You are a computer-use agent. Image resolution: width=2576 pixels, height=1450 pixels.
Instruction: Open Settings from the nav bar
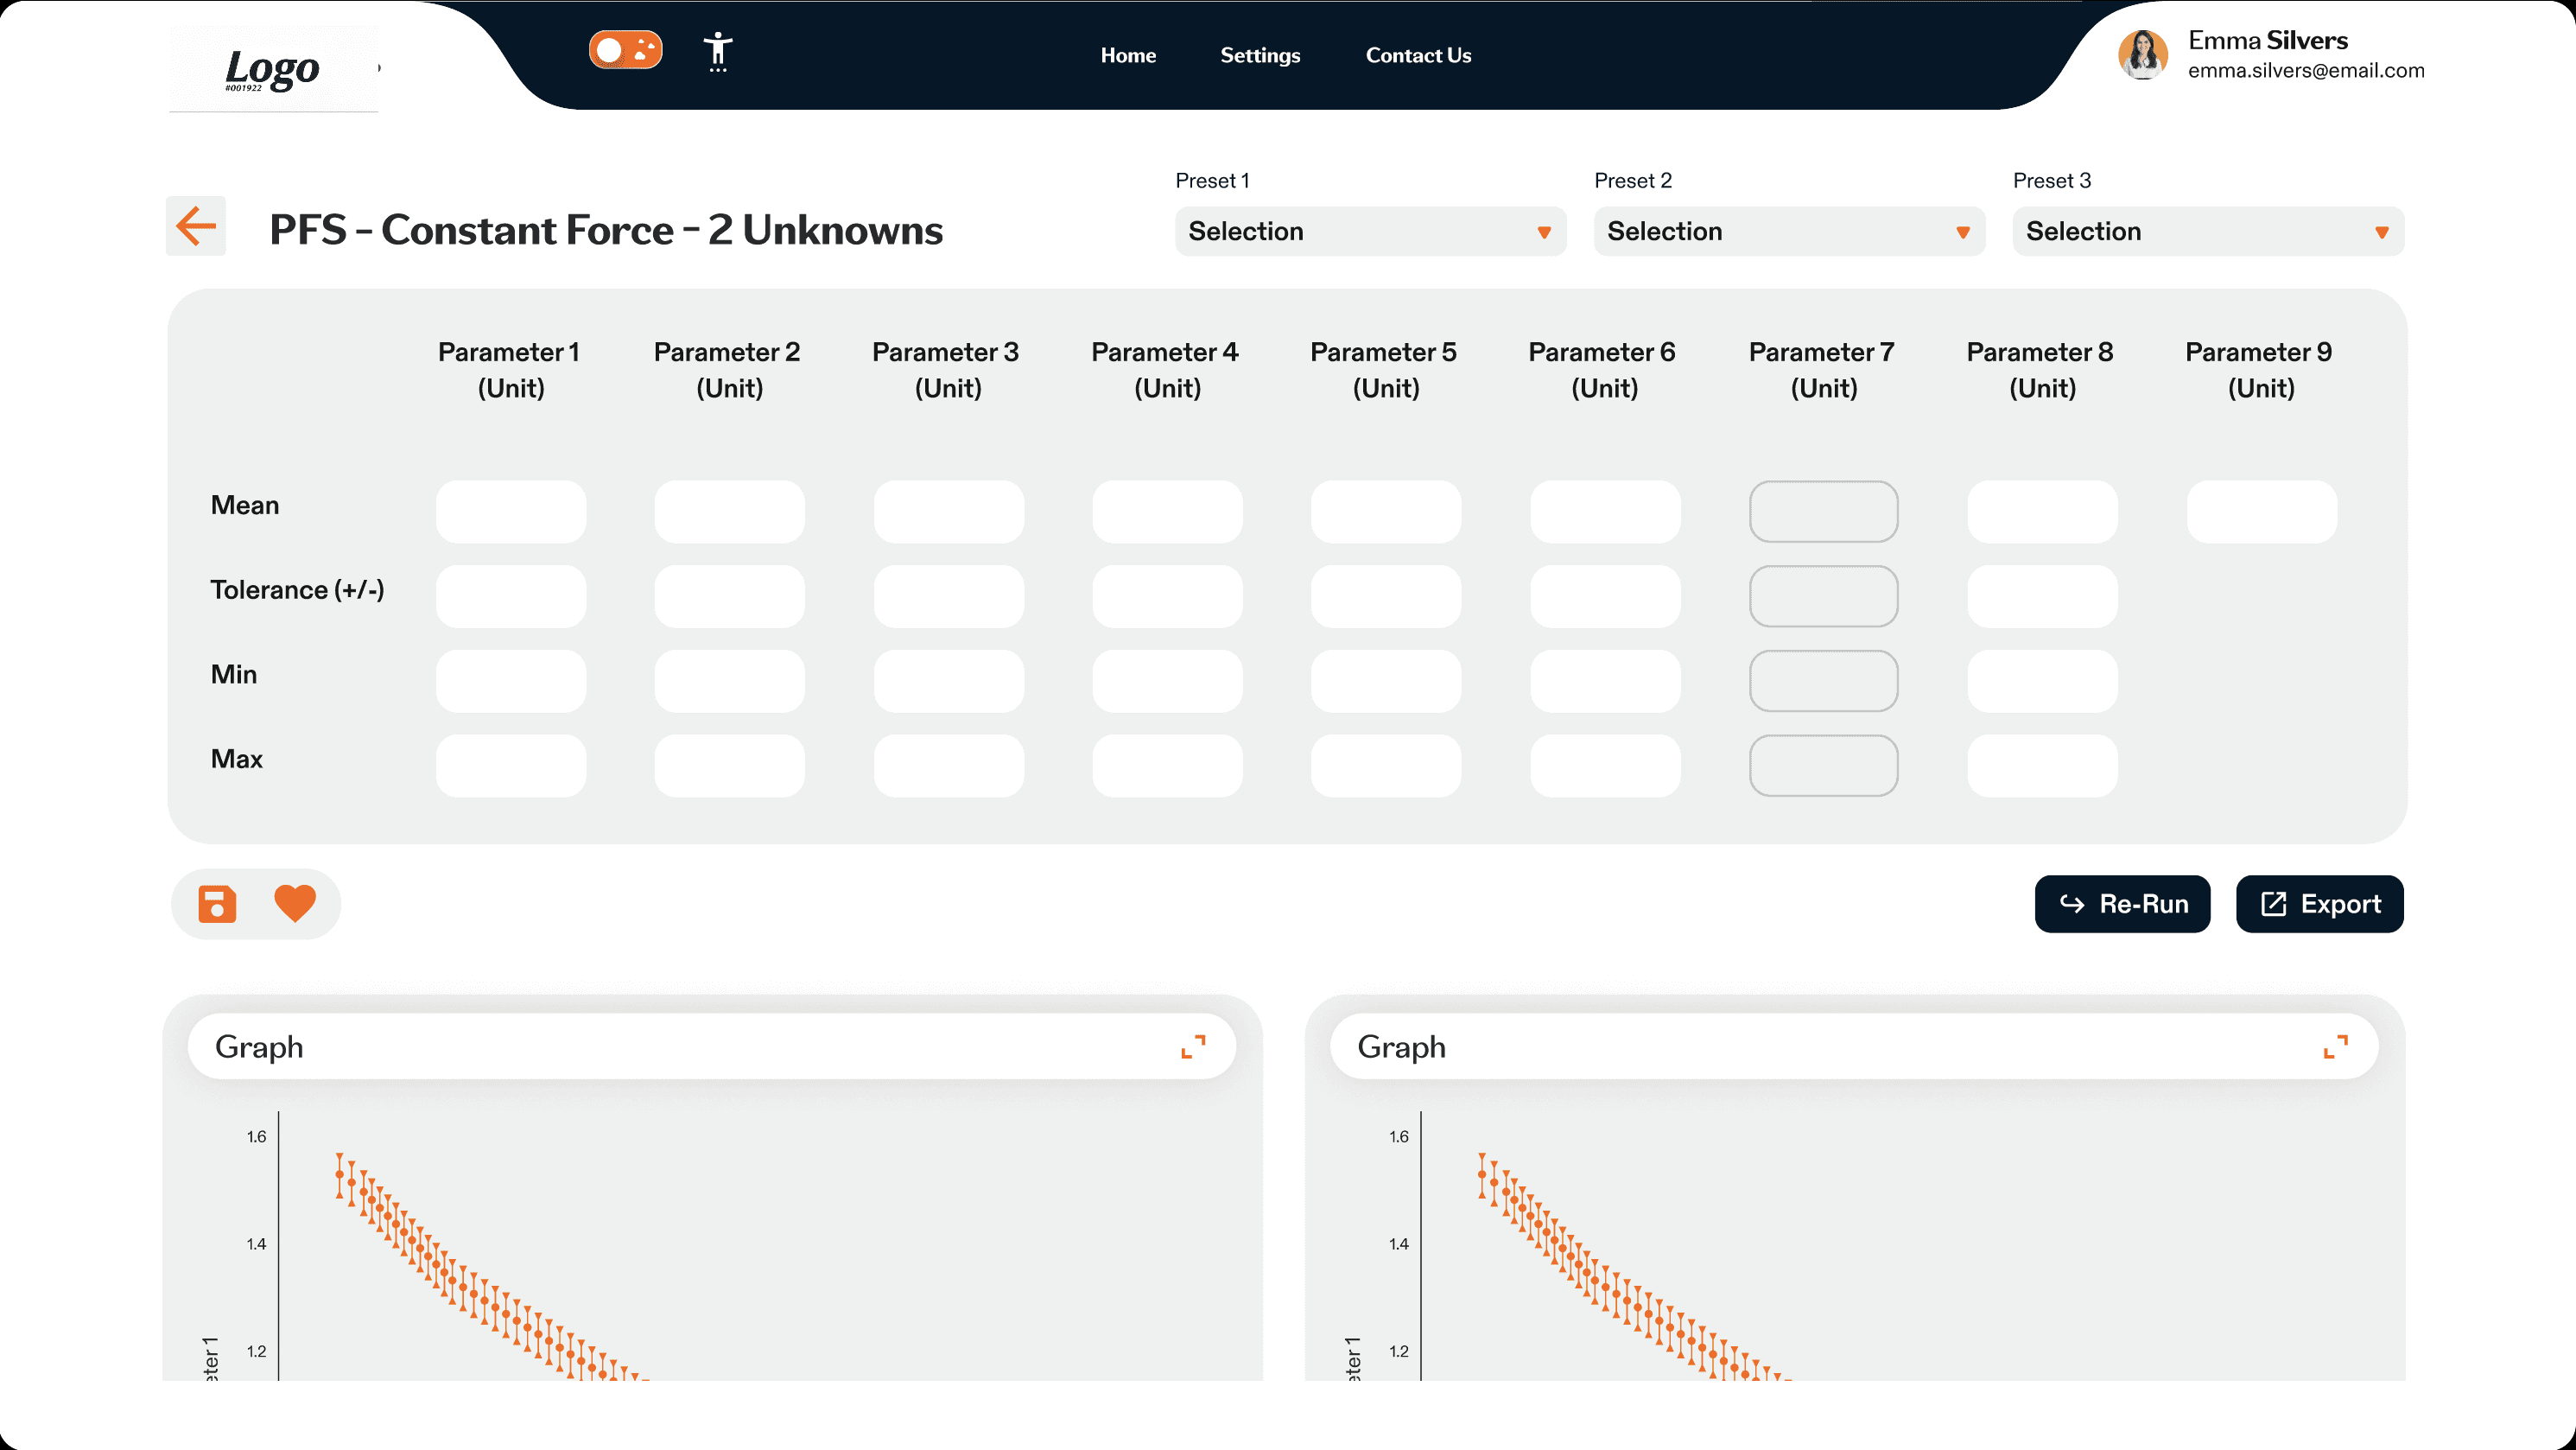click(x=1260, y=56)
